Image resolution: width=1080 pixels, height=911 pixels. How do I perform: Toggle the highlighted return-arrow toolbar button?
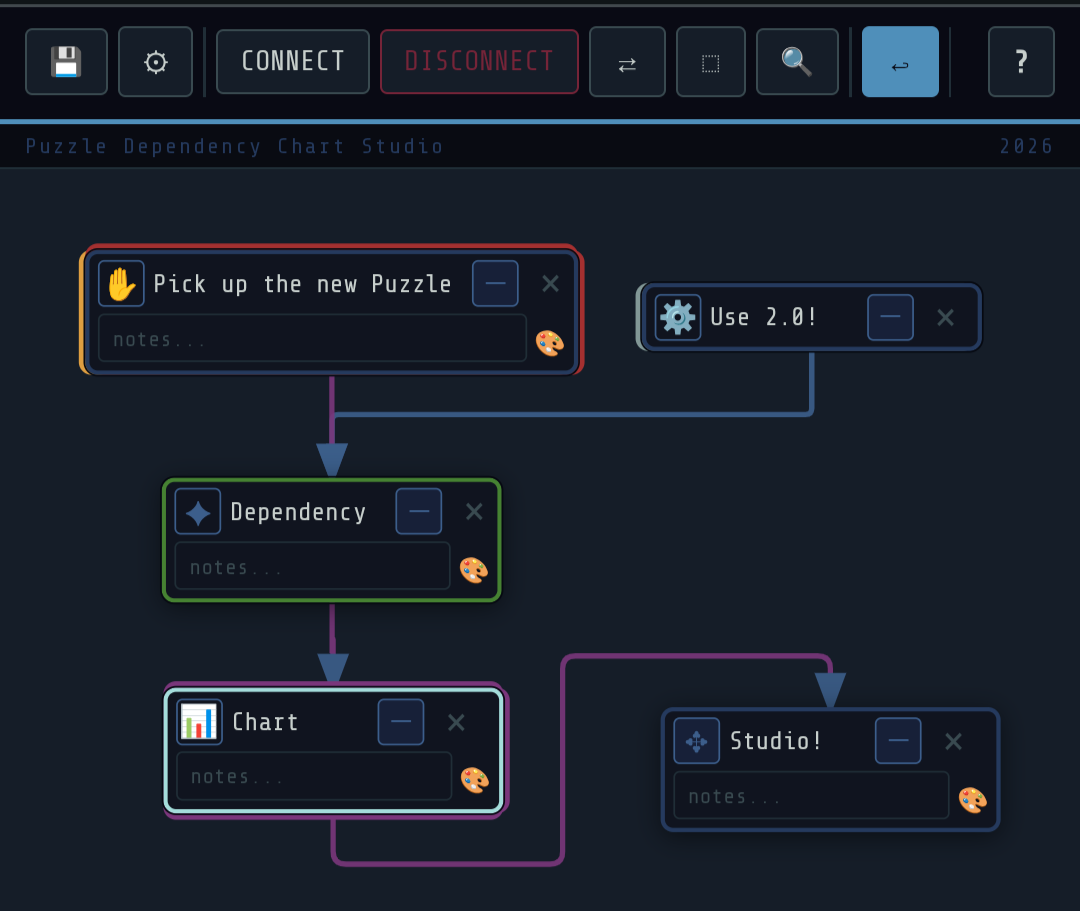point(900,62)
